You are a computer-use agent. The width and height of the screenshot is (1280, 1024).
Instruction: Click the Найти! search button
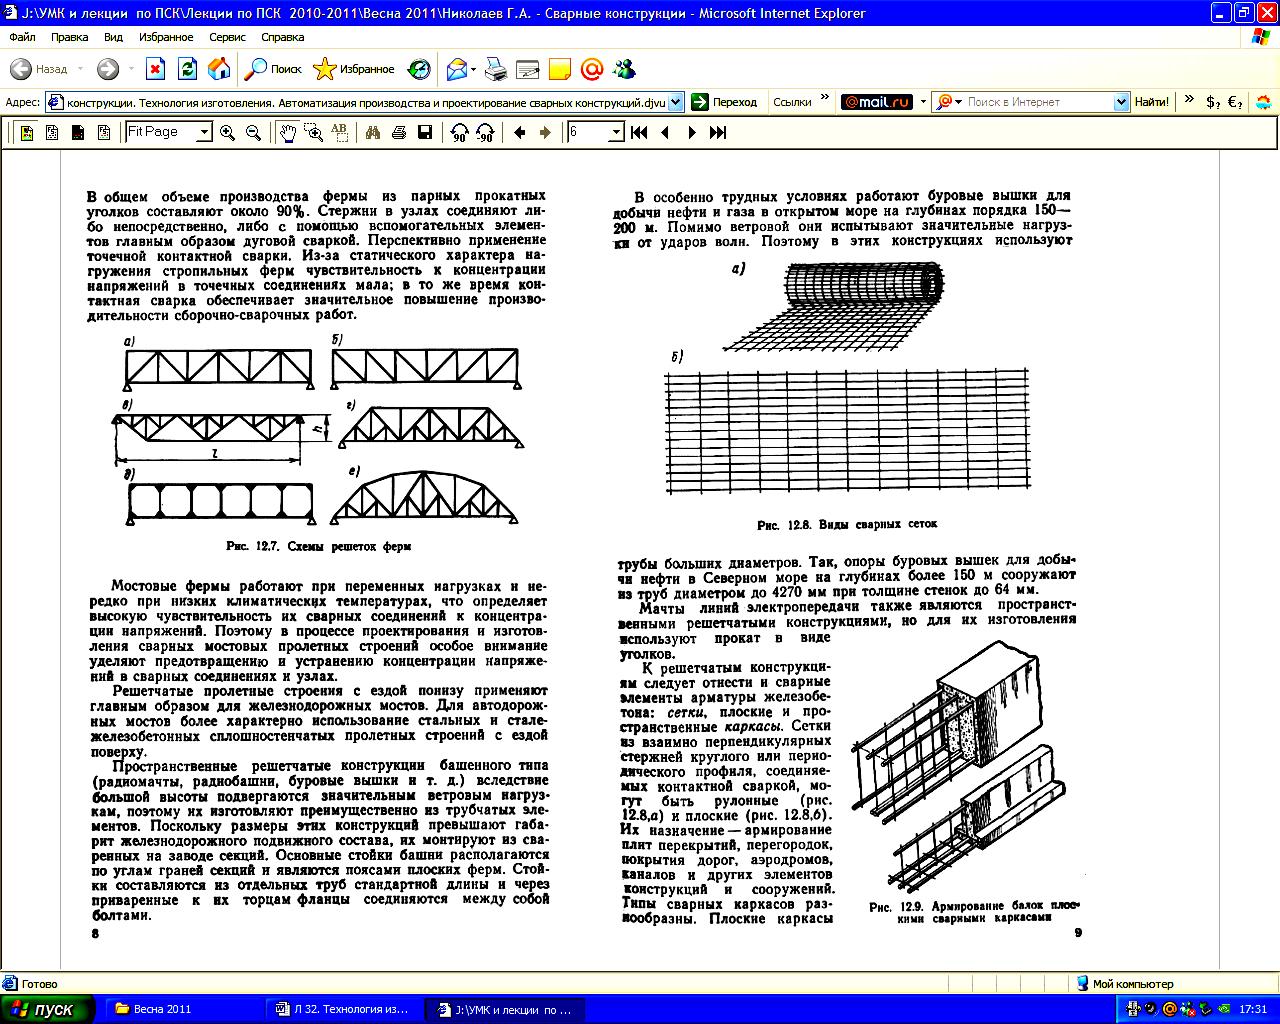[x=1151, y=102]
